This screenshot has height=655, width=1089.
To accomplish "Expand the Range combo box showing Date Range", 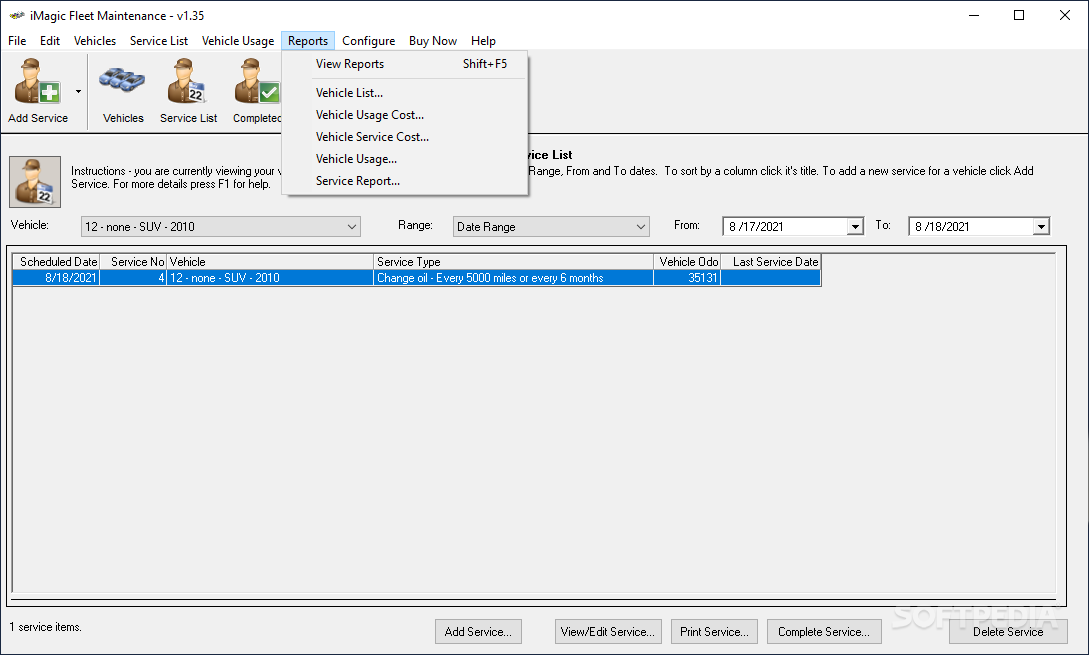I will point(640,227).
